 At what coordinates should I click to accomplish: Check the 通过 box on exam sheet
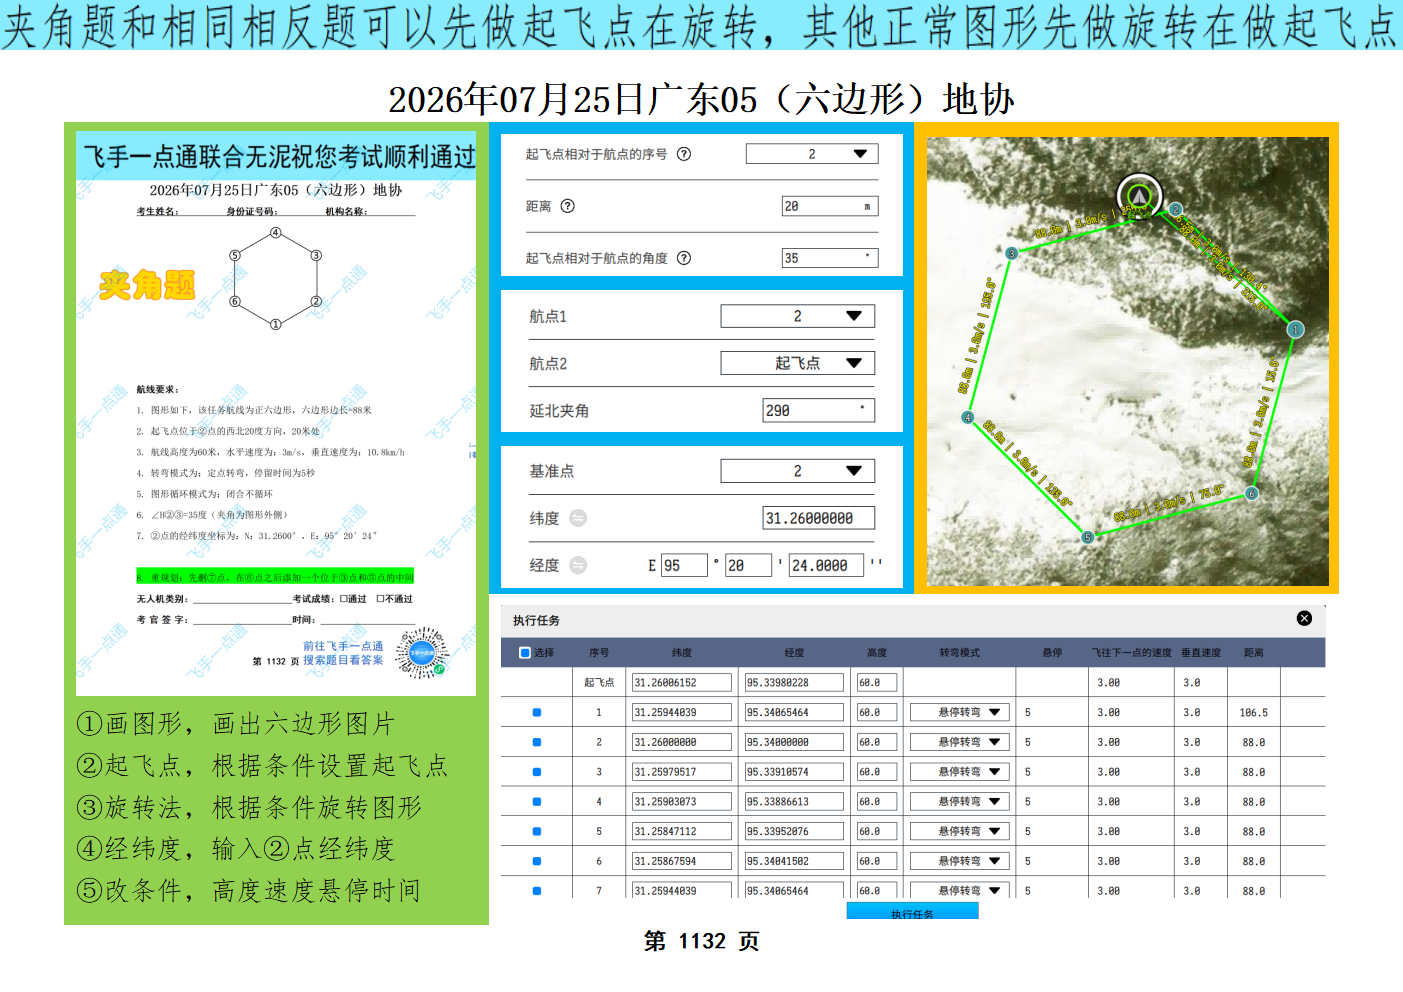point(344,599)
